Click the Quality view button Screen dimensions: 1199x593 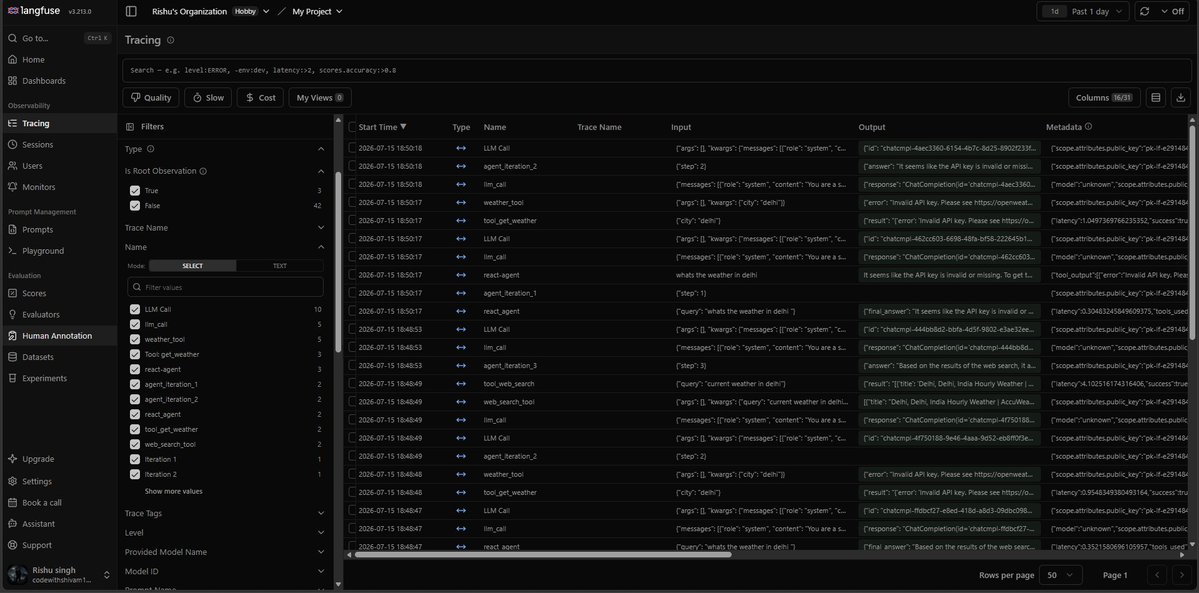click(x=151, y=98)
